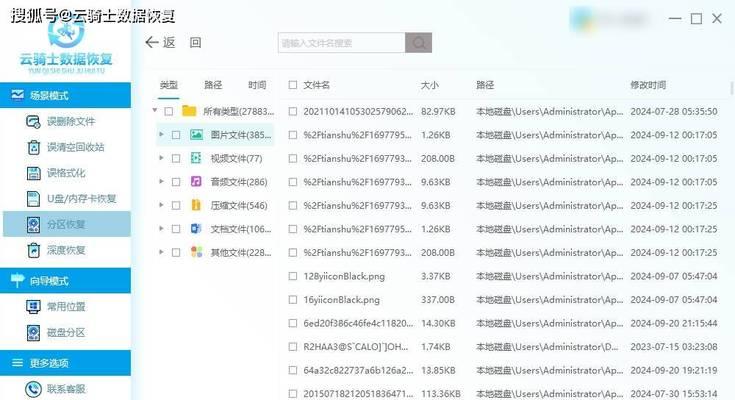Select the 其他文件 colored squares icon
This screenshot has width=735, height=400.
point(196,252)
